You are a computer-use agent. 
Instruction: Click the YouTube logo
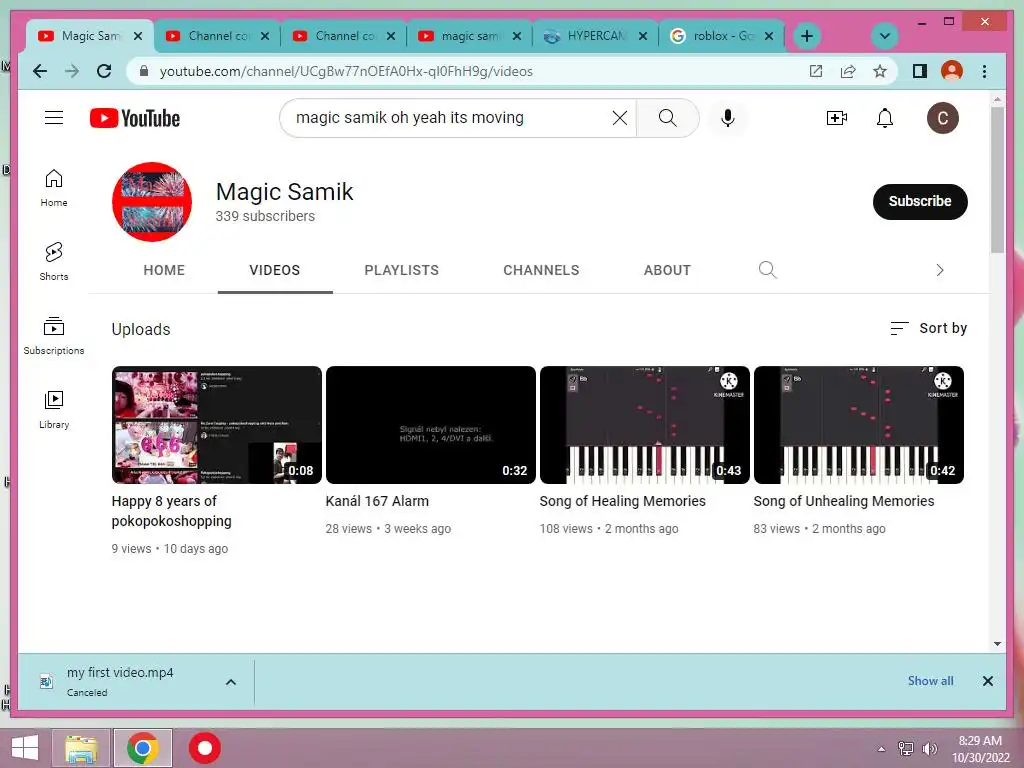[135, 118]
